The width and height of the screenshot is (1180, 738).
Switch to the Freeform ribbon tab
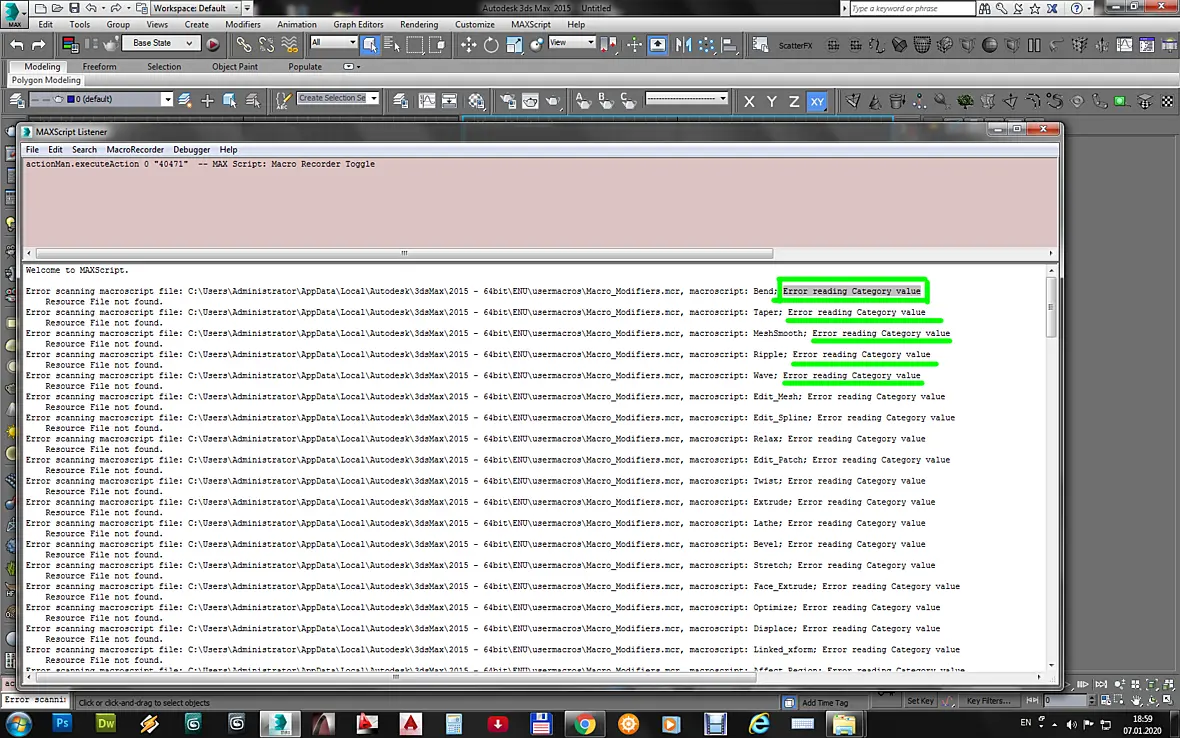click(99, 66)
